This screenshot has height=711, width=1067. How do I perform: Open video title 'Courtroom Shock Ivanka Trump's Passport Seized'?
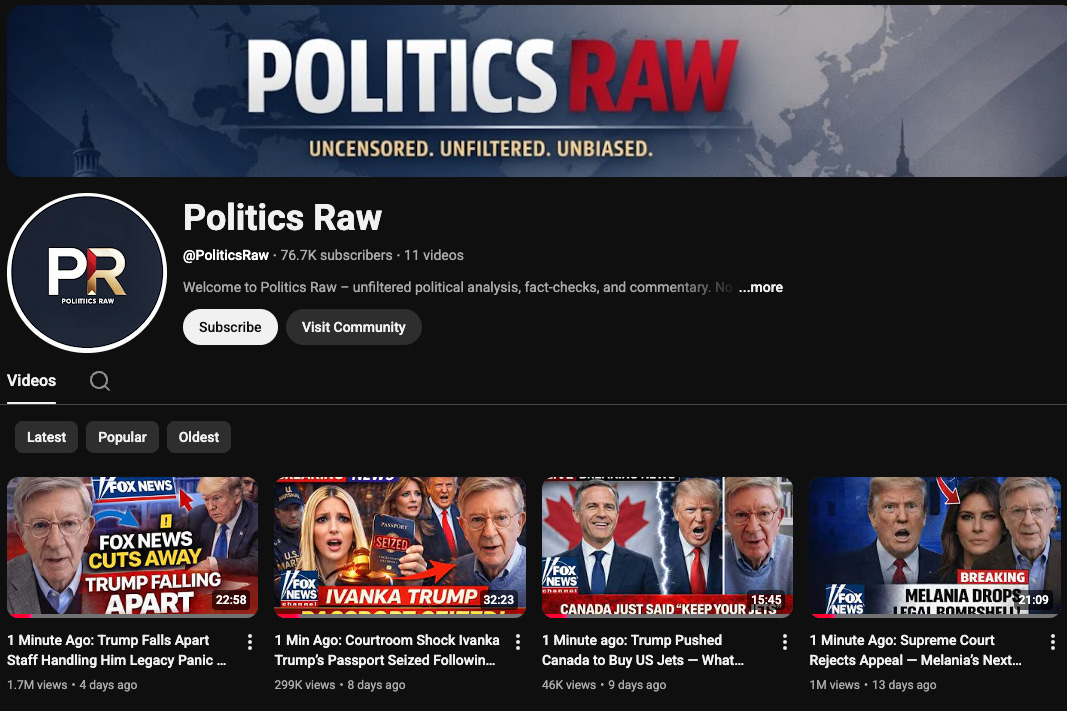[x=387, y=650]
